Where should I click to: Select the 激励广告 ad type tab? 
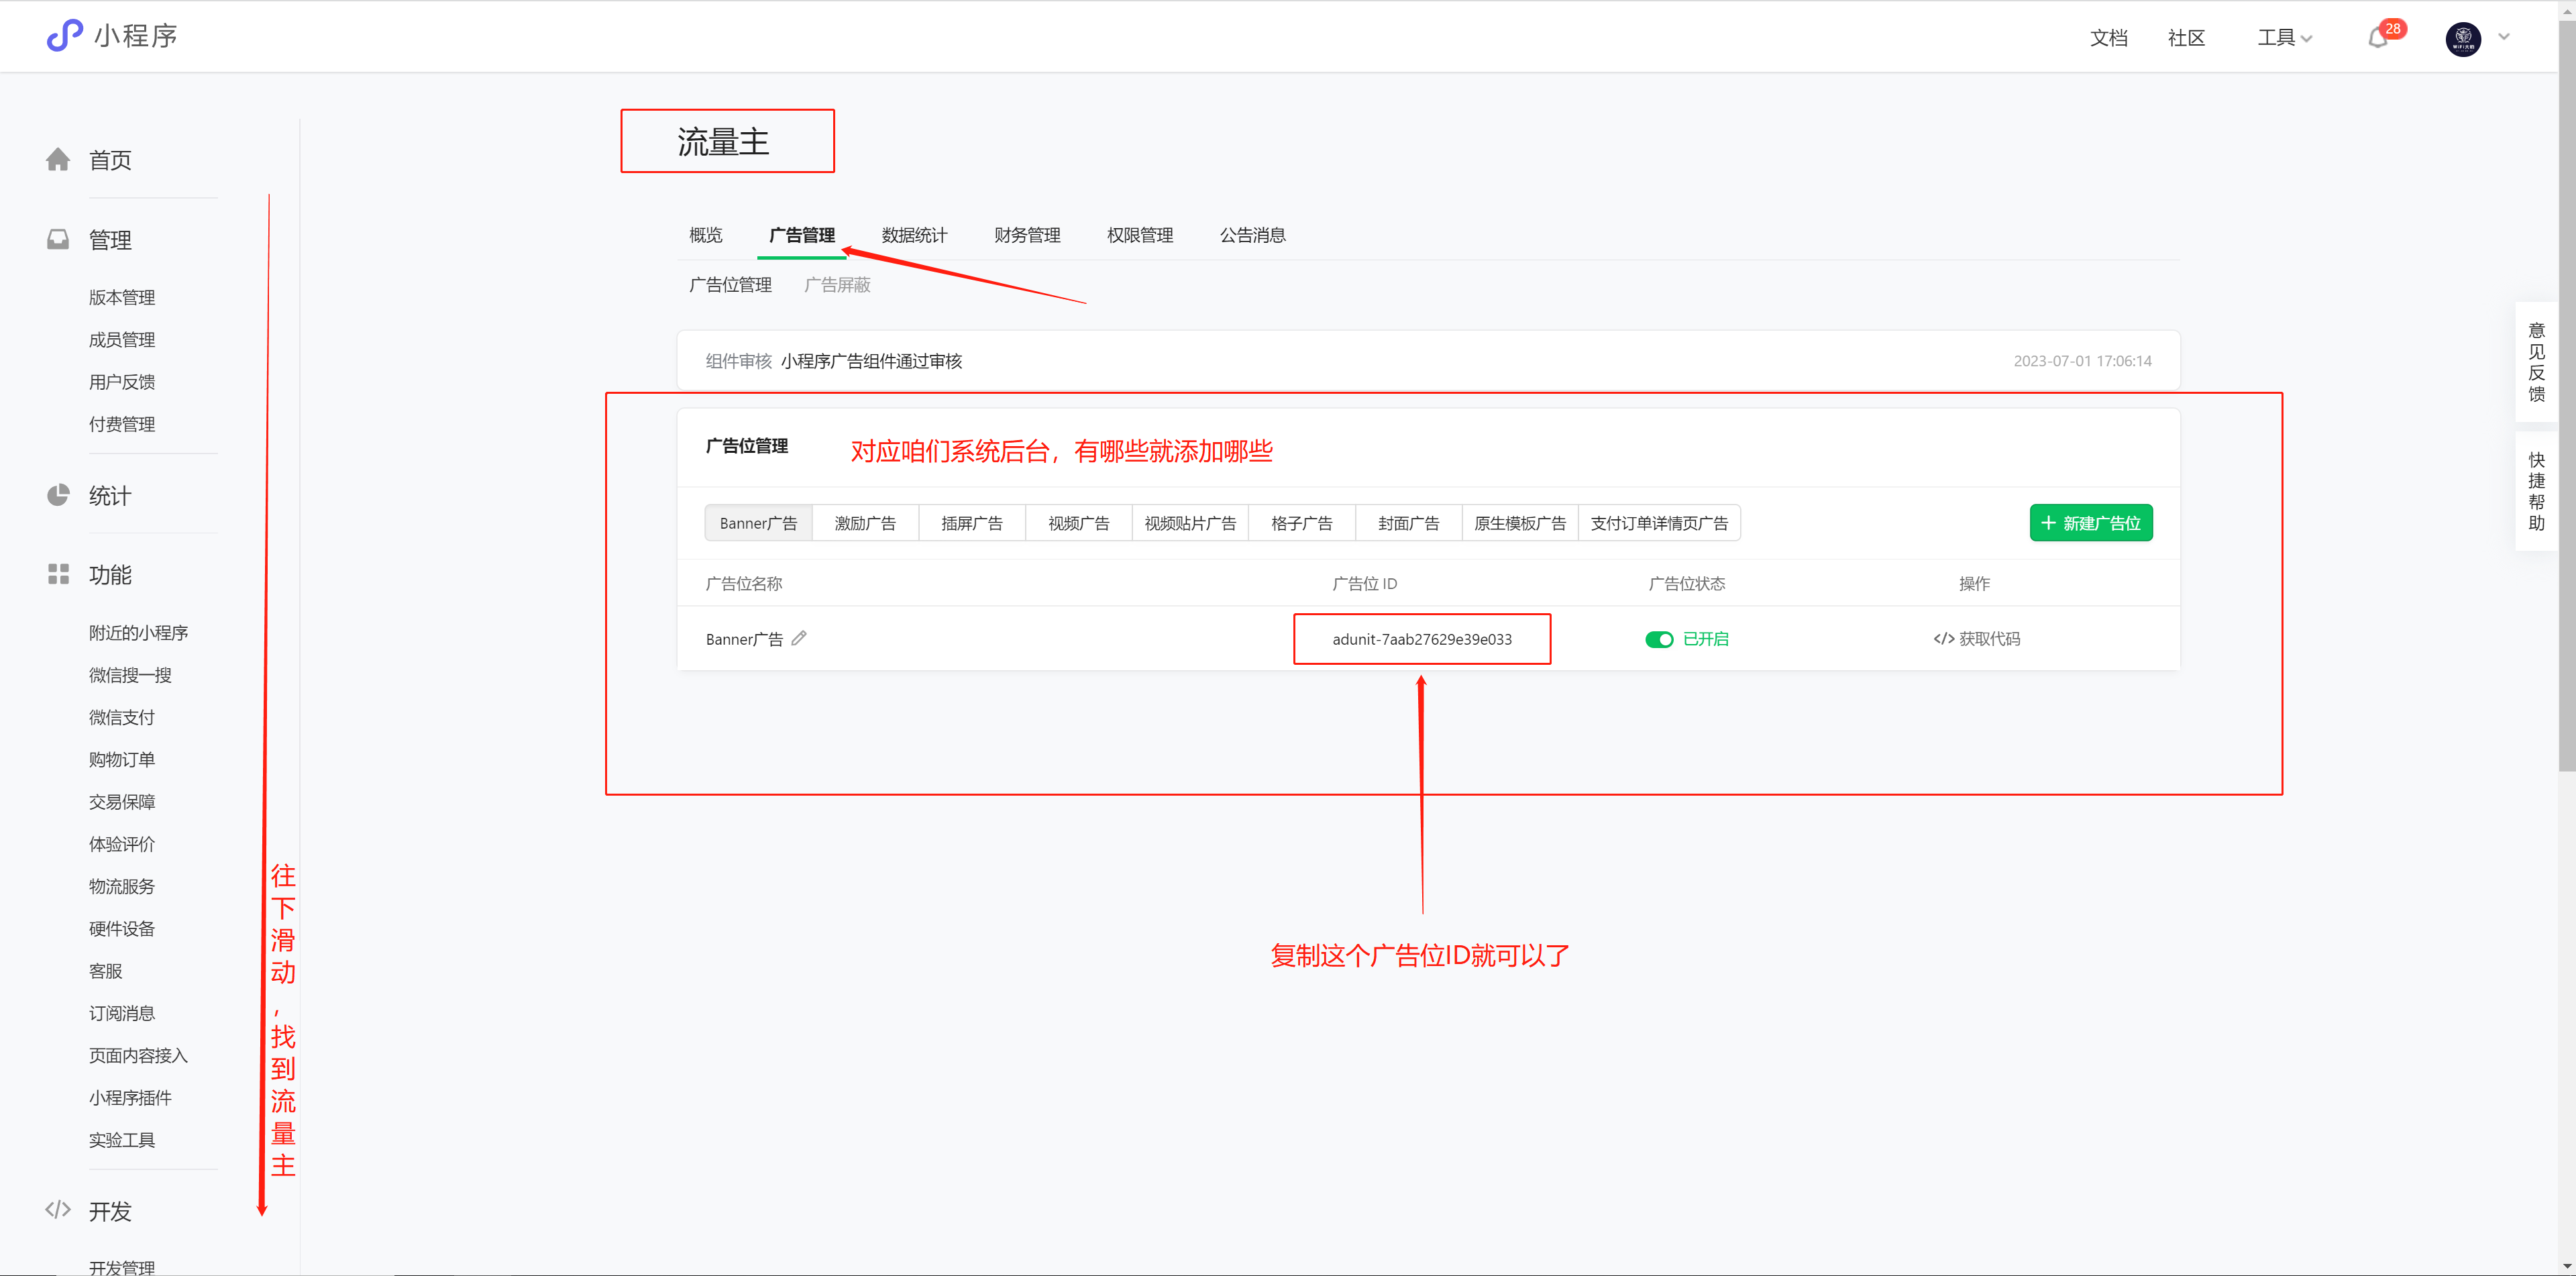click(x=865, y=523)
